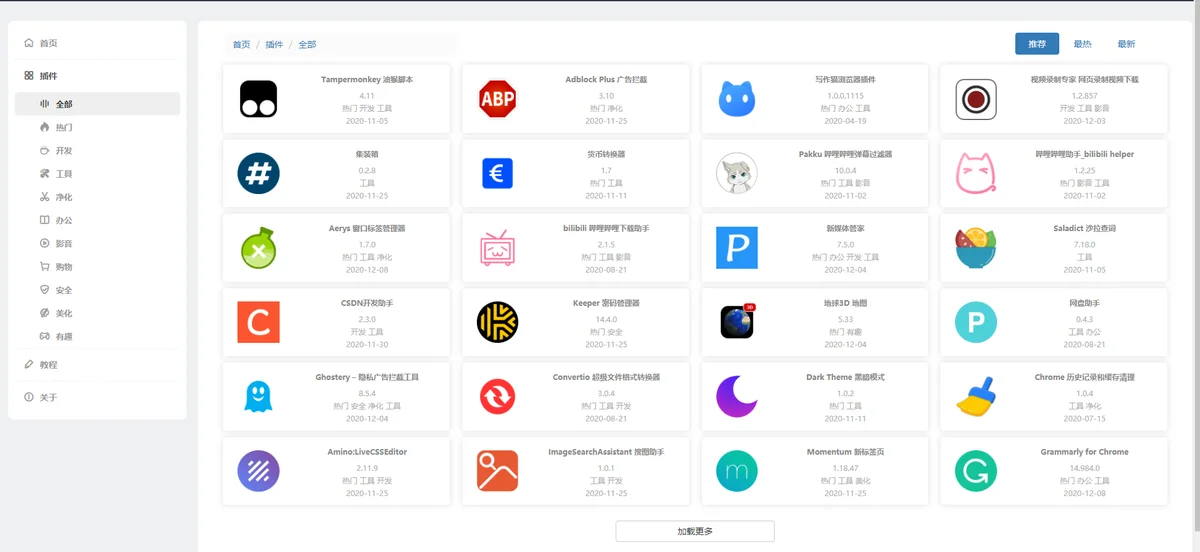Select 全部 category in sidebar
This screenshot has width=1200, height=552.
pyautogui.click(x=97, y=104)
